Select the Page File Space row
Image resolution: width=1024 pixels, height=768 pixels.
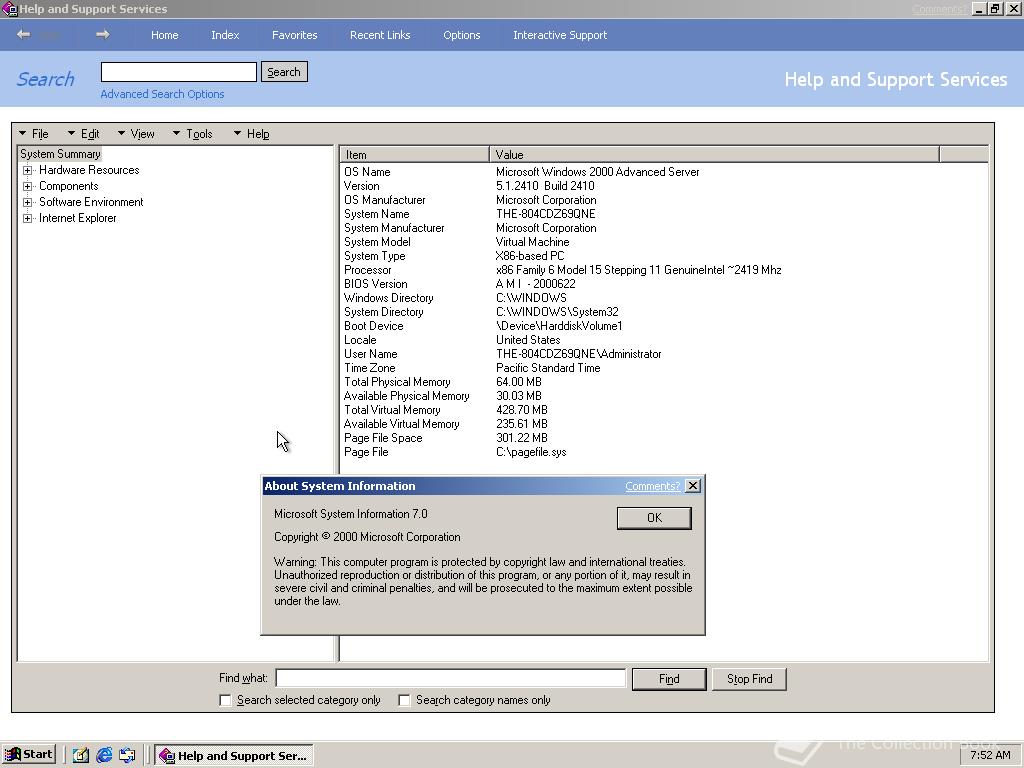[x=383, y=438]
